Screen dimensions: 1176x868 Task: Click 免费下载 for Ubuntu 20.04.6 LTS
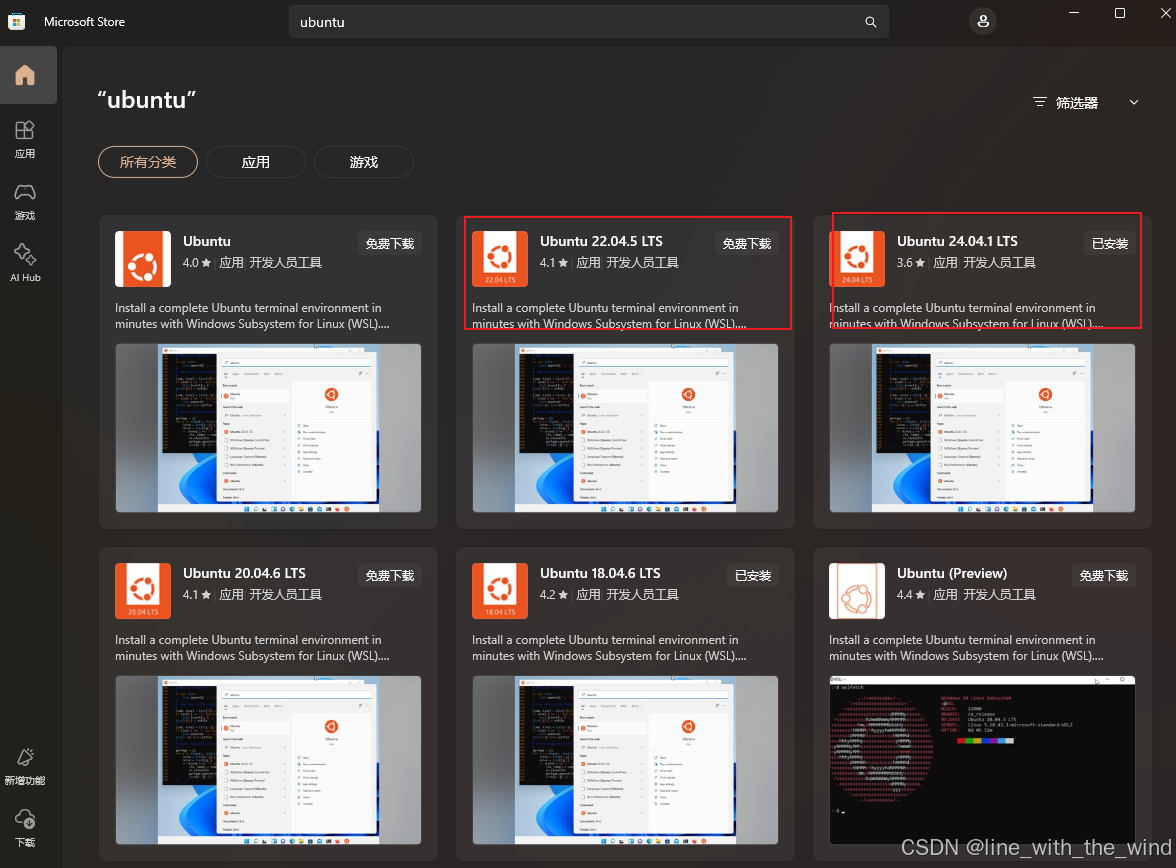coord(389,575)
